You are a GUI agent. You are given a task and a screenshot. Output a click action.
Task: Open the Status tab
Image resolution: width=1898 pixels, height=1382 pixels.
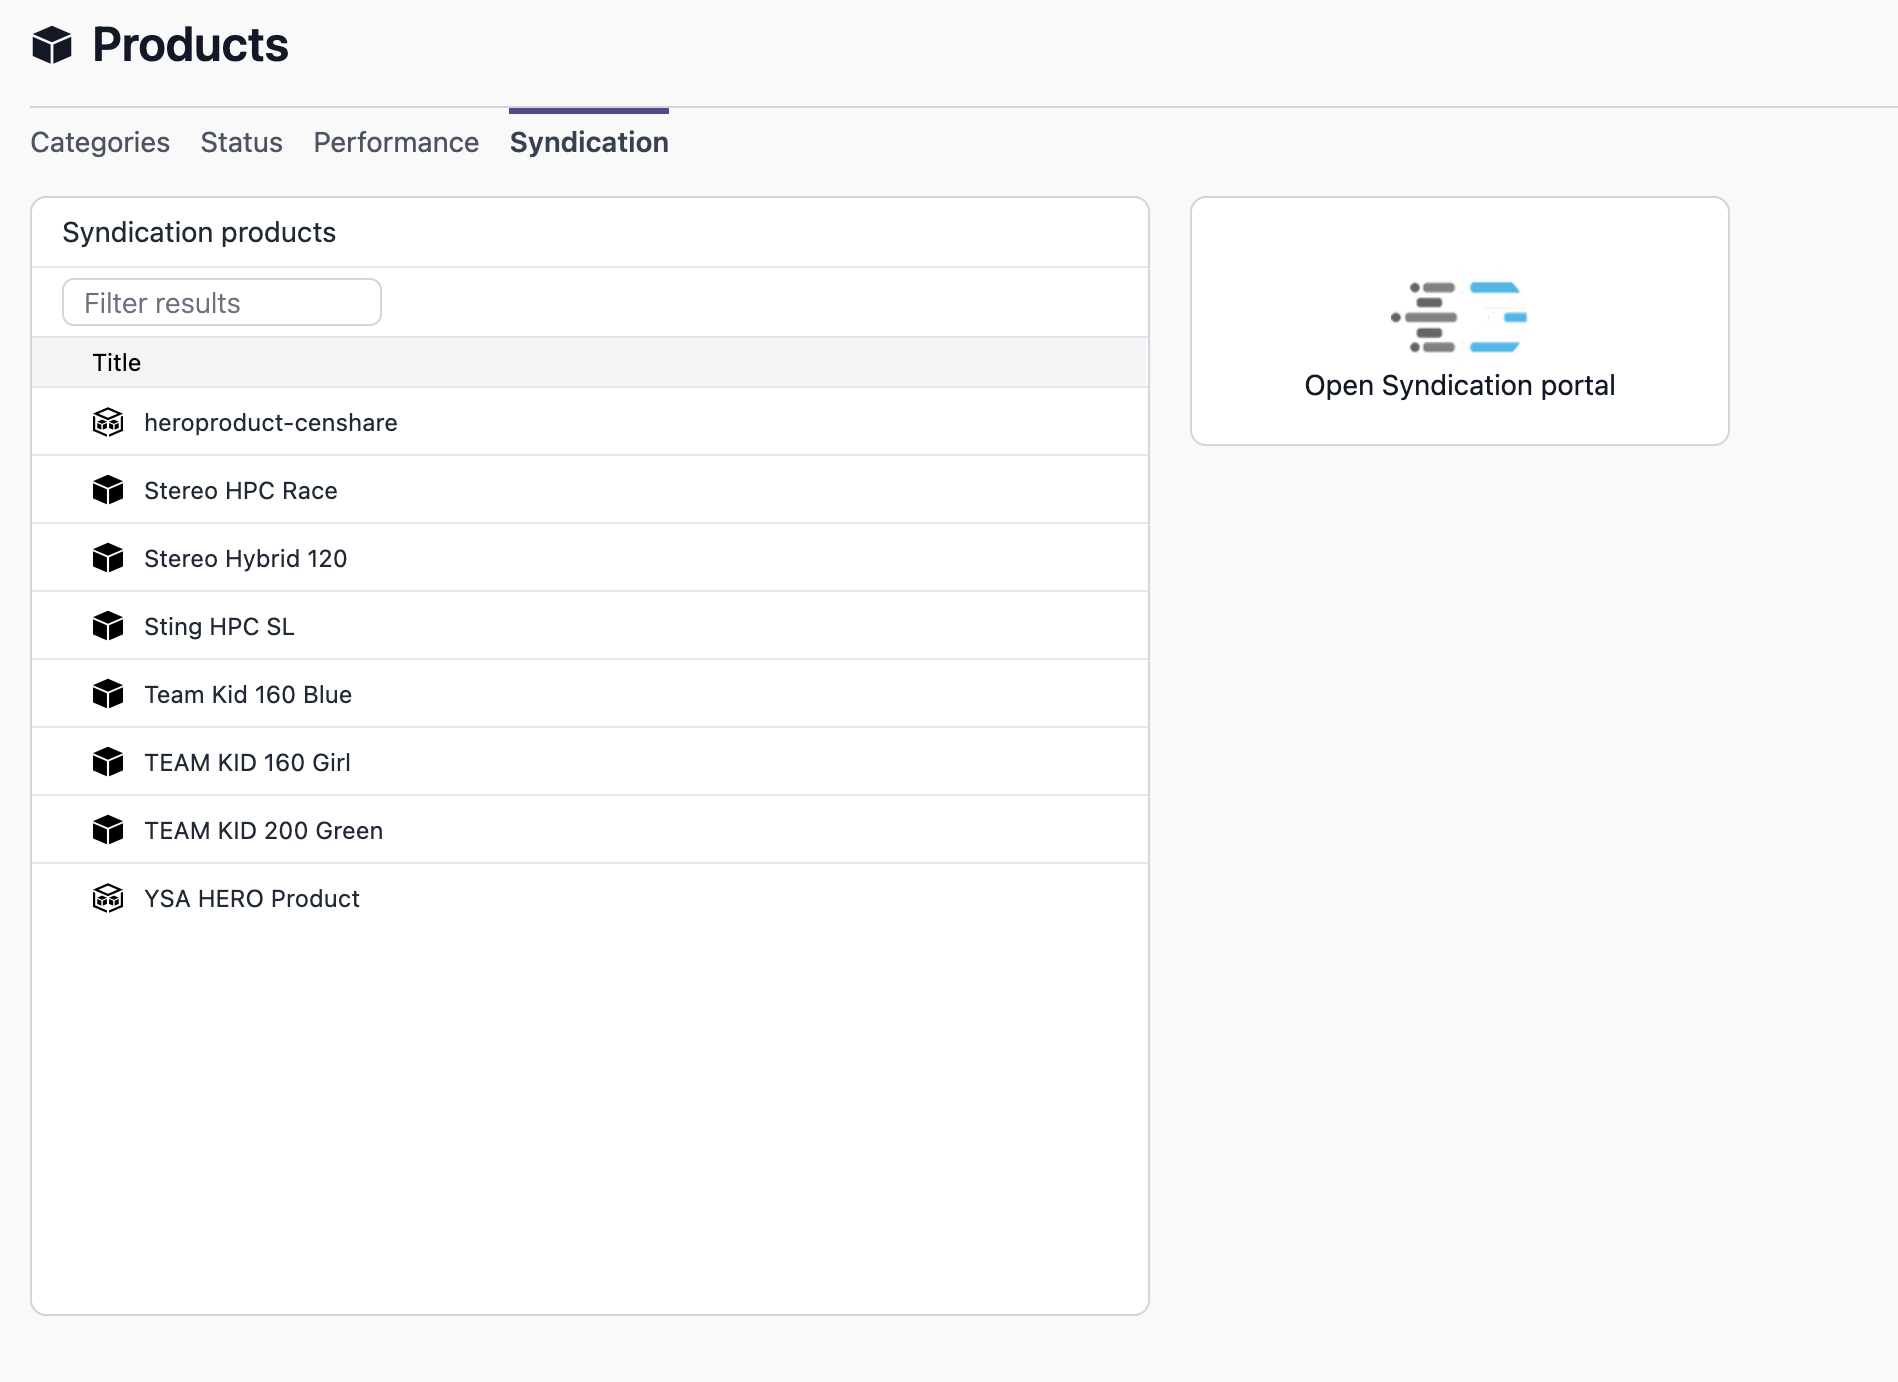[x=241, y=142]
